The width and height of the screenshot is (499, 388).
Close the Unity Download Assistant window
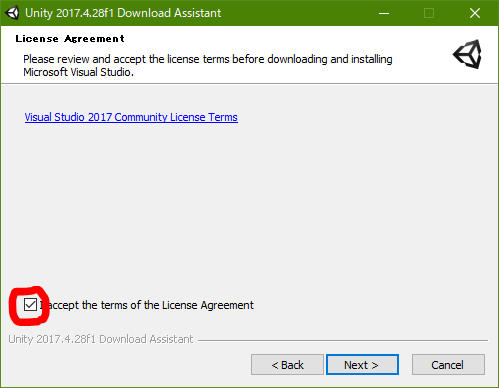click(x=475, y=13)
